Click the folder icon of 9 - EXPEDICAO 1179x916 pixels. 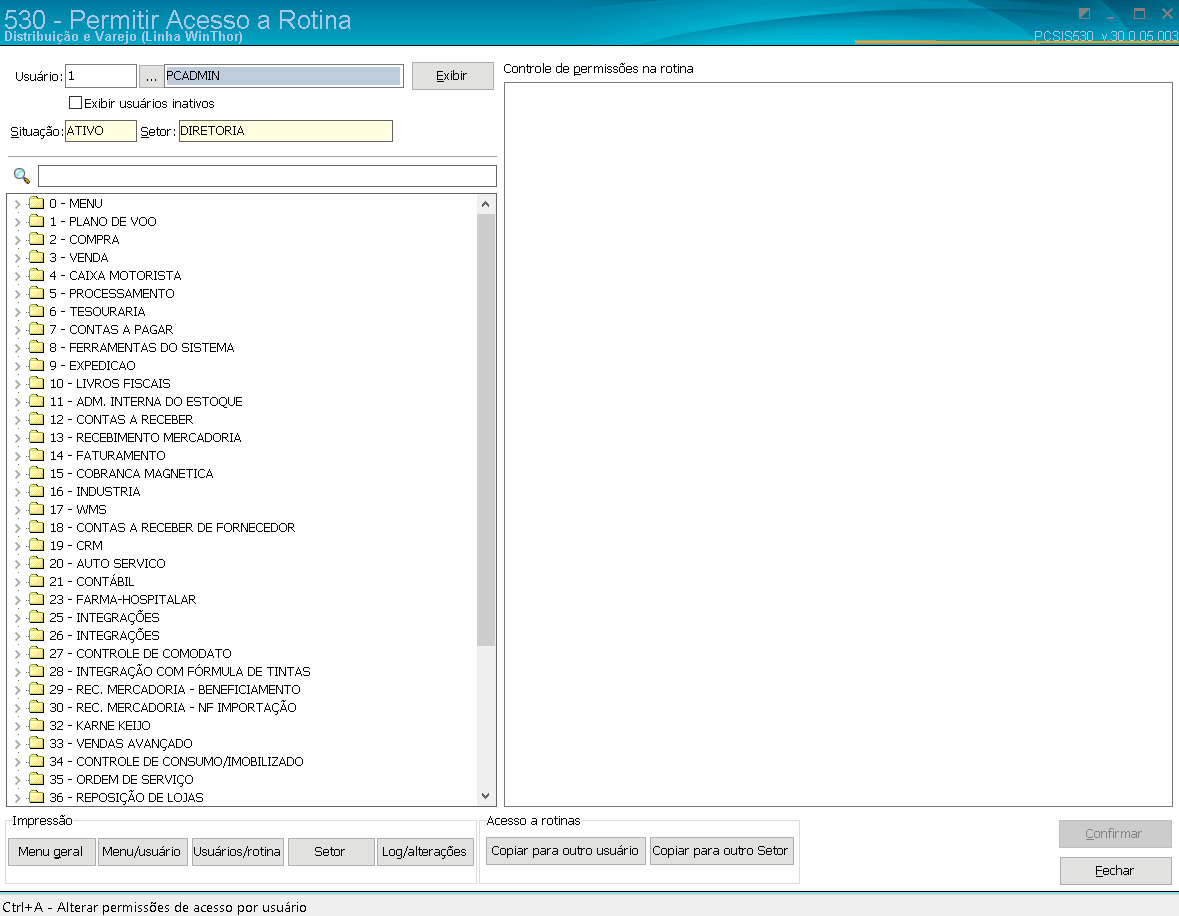click(36, 365)
